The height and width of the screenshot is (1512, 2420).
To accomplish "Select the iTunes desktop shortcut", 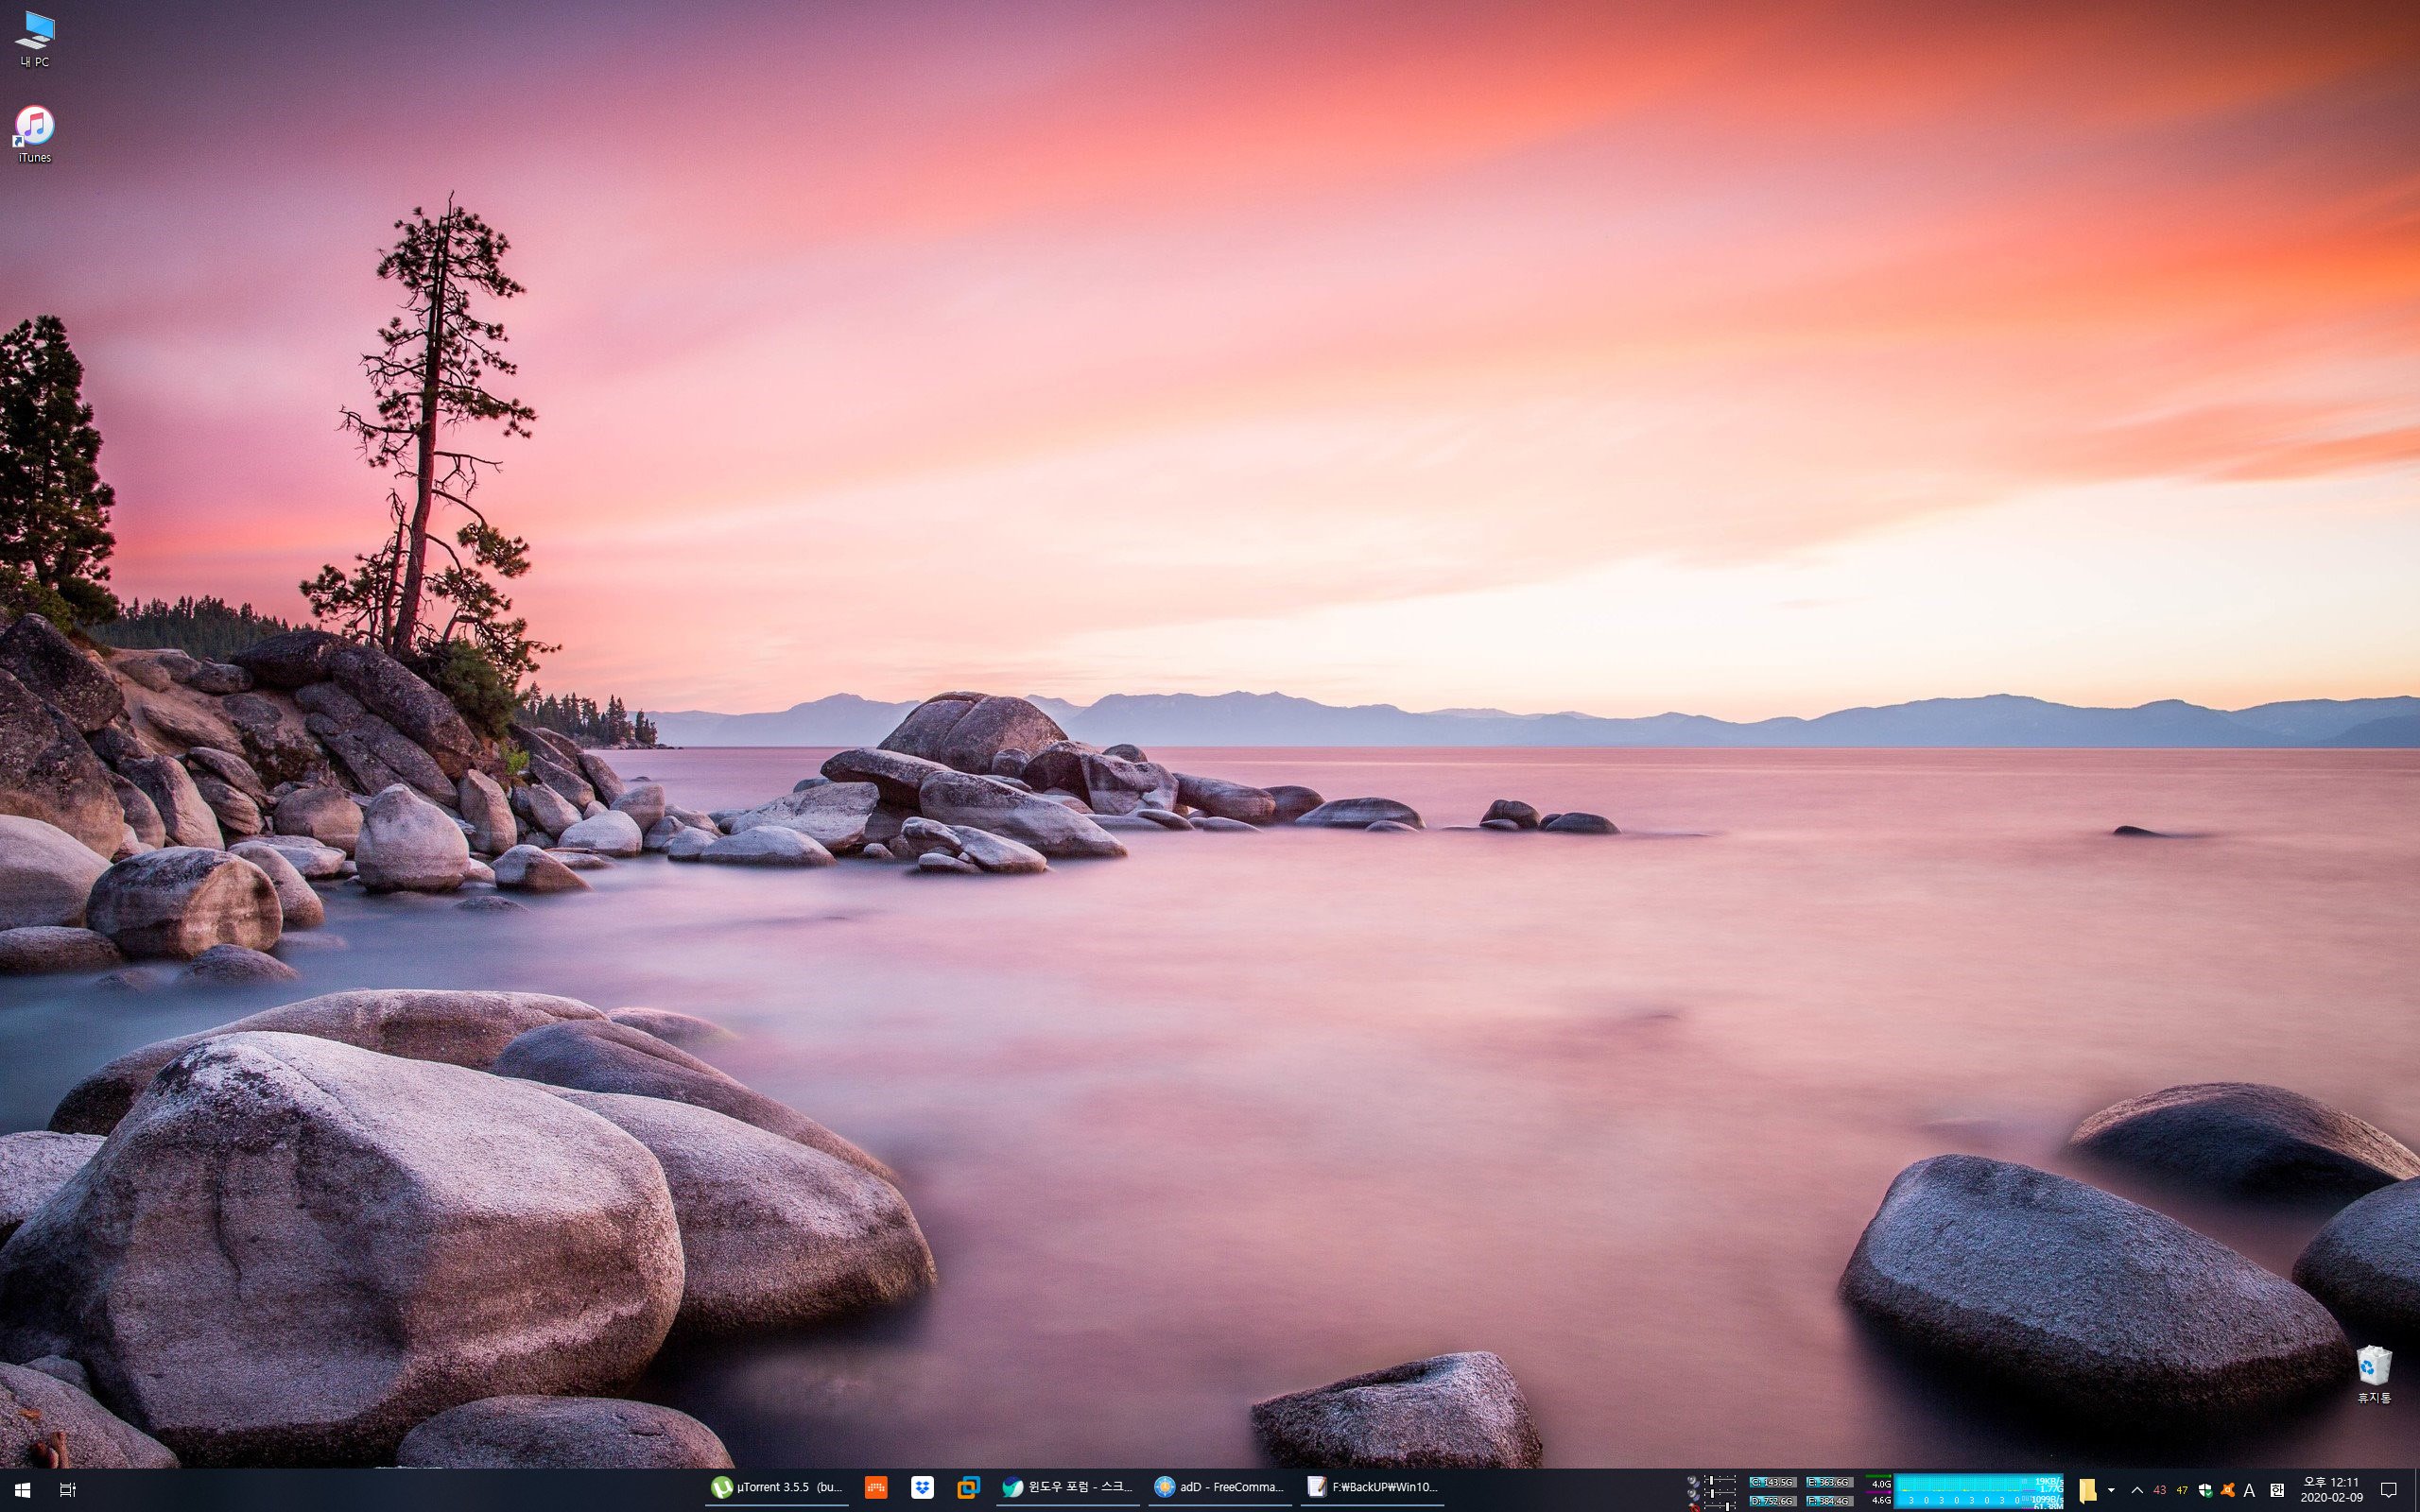I will (x=35, y=134).
